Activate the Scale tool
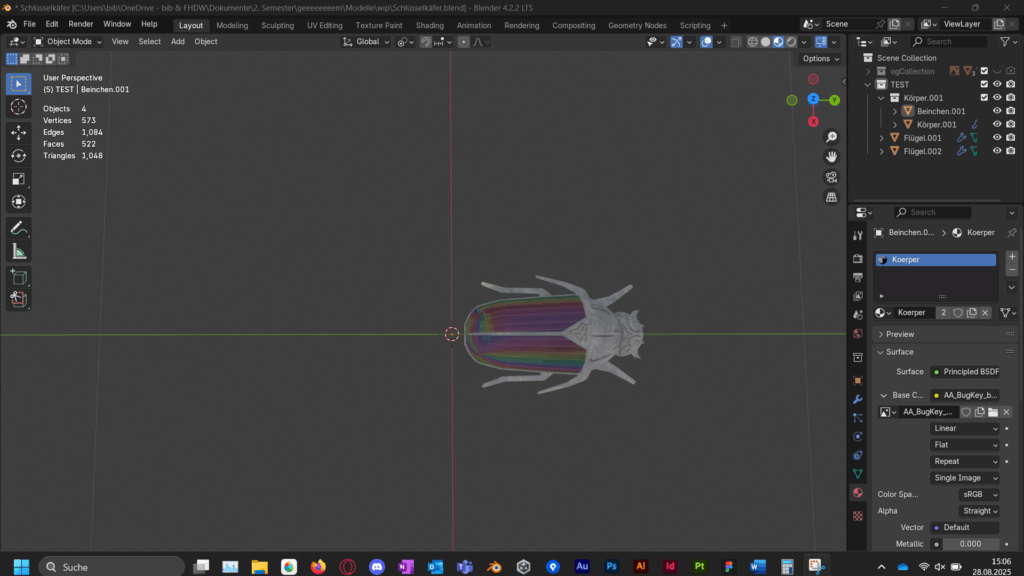Viewport: 1024px width, 576px height. point(18,179)
